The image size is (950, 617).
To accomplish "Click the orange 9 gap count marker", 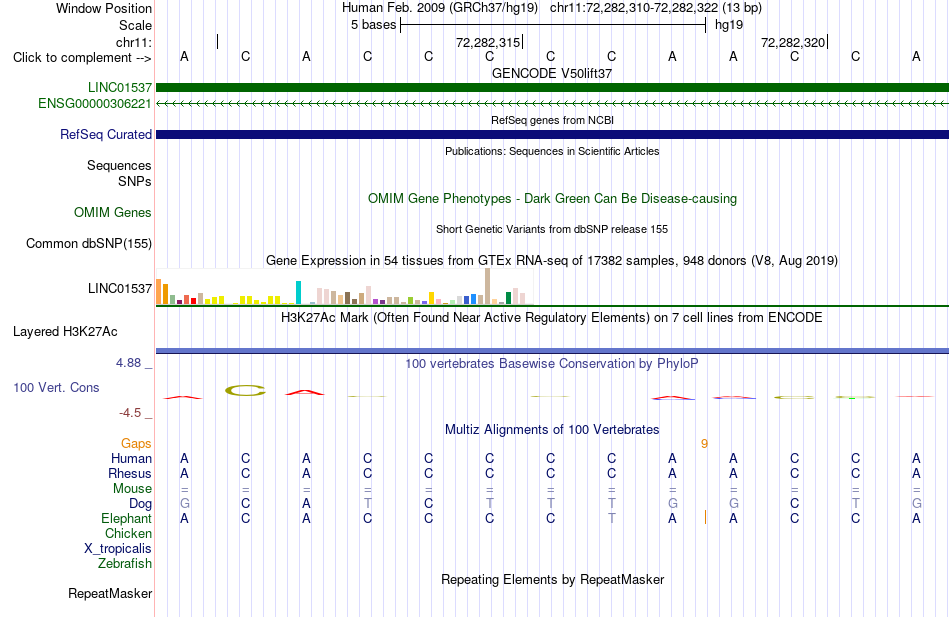I will pos(705,444).
